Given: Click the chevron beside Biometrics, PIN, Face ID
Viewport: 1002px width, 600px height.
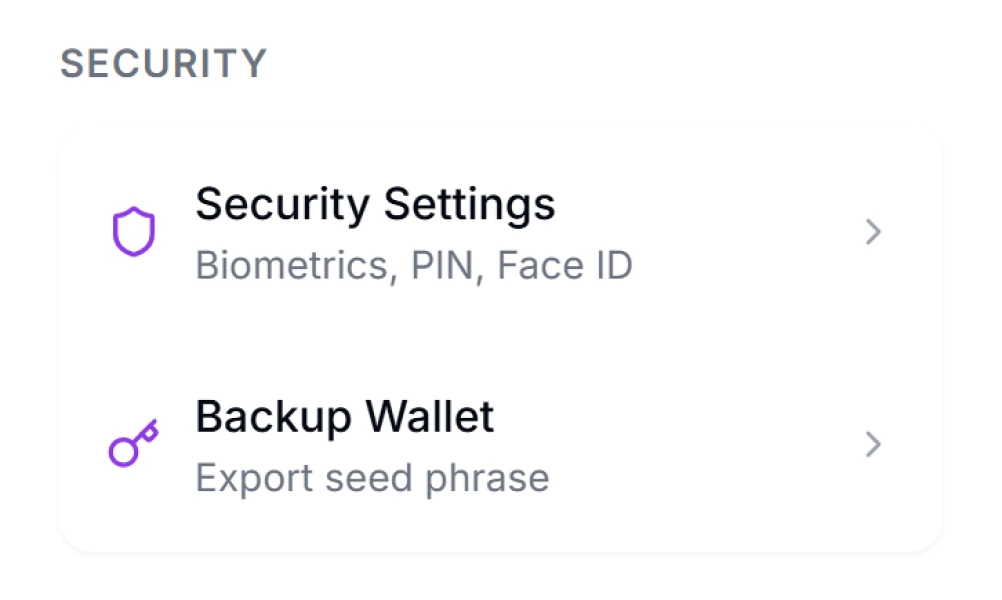Looking at the screenshot, I should point(873,232).
